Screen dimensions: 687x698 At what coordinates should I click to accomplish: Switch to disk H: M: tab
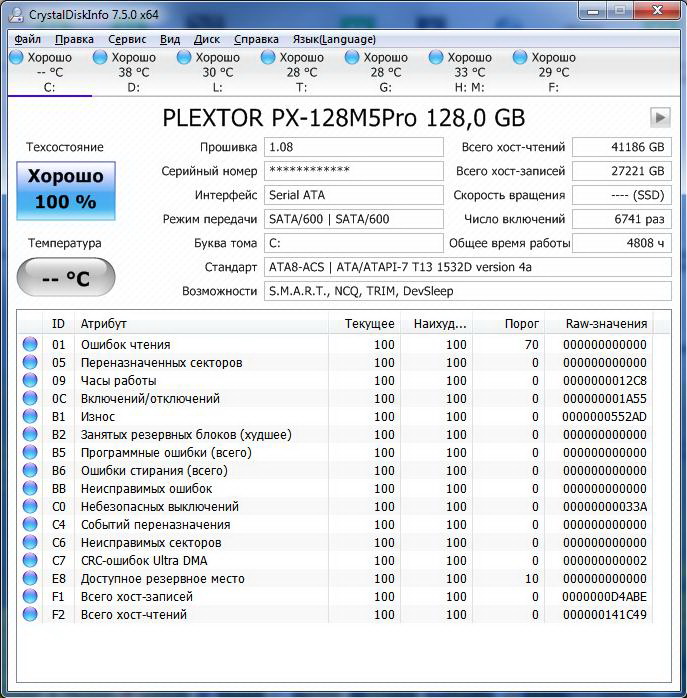click(469, 72)
